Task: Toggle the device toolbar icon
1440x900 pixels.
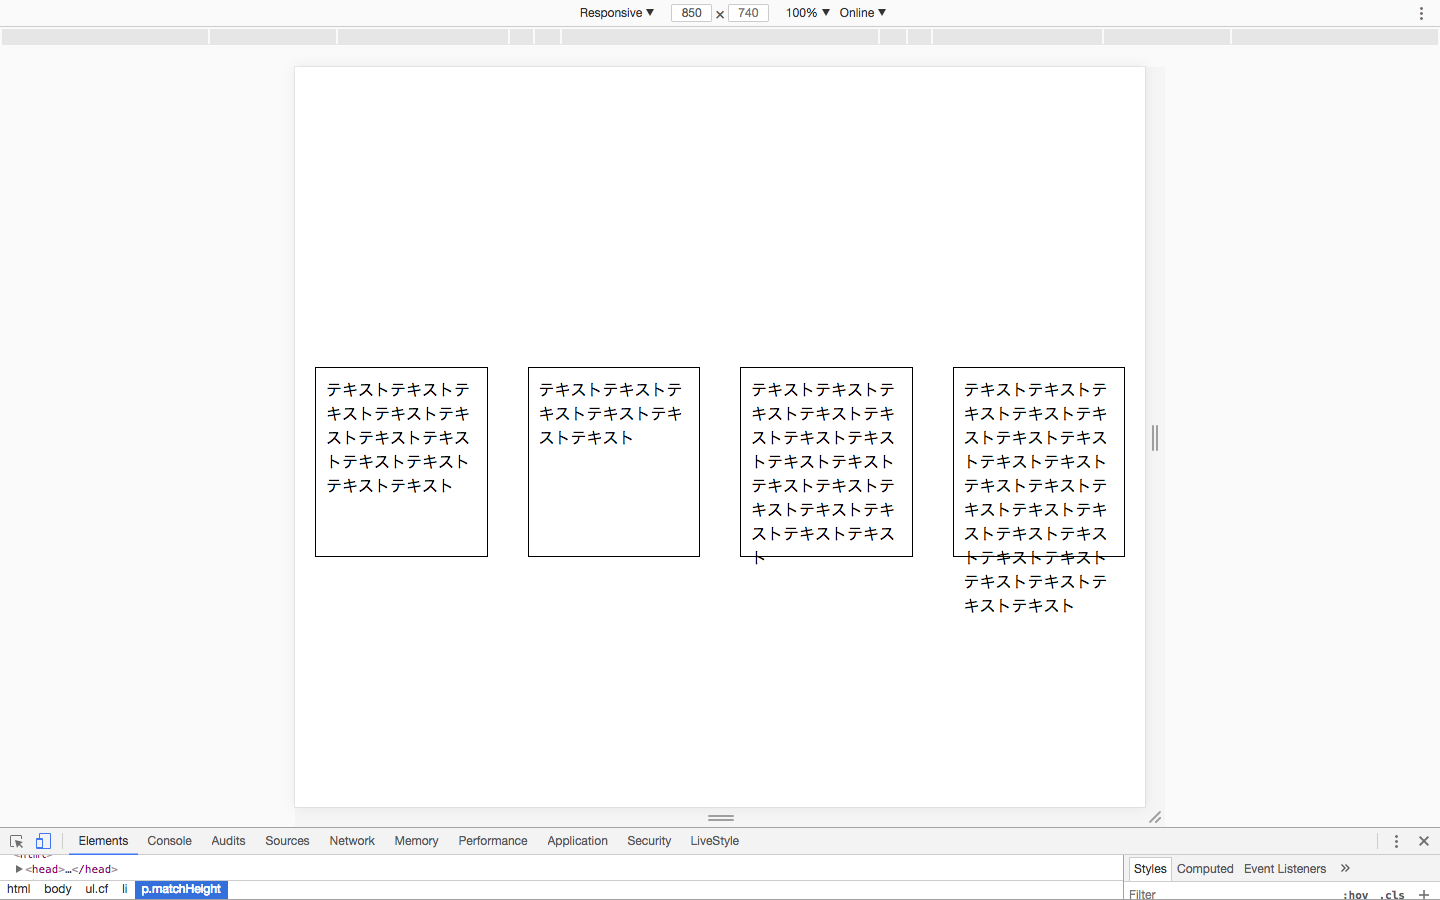Action: coord(43,842)
